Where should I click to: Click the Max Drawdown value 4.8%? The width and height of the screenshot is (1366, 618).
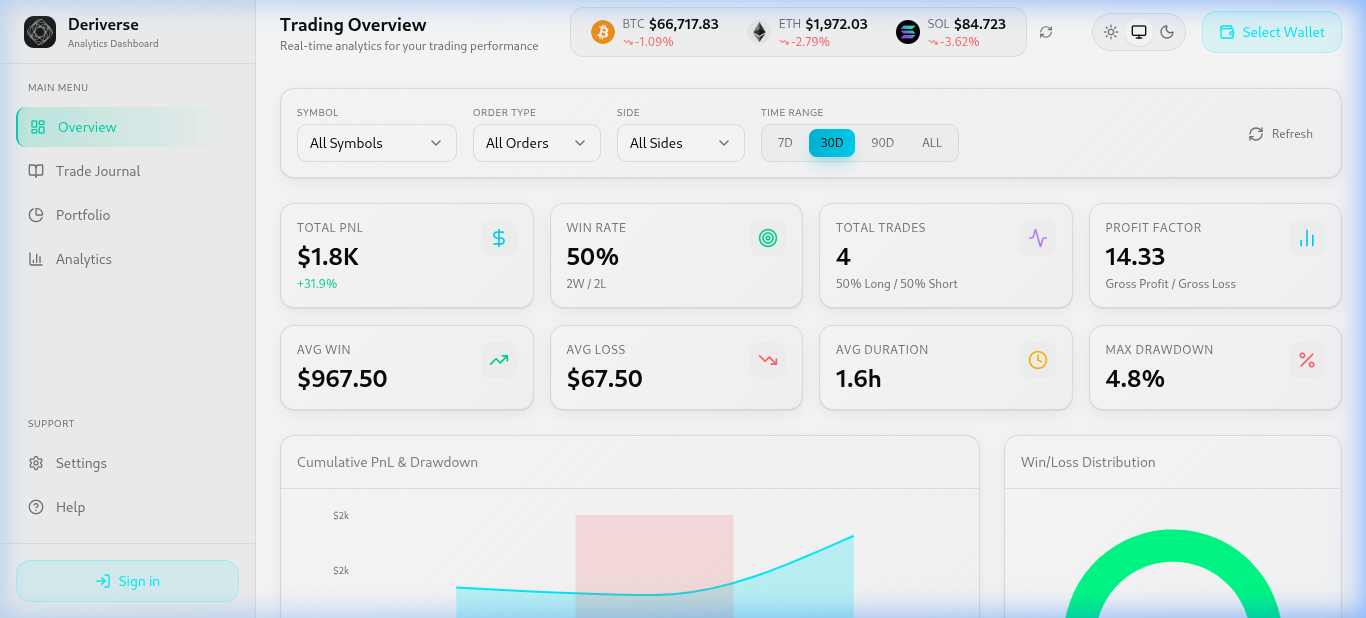(x=1135, y=379)
